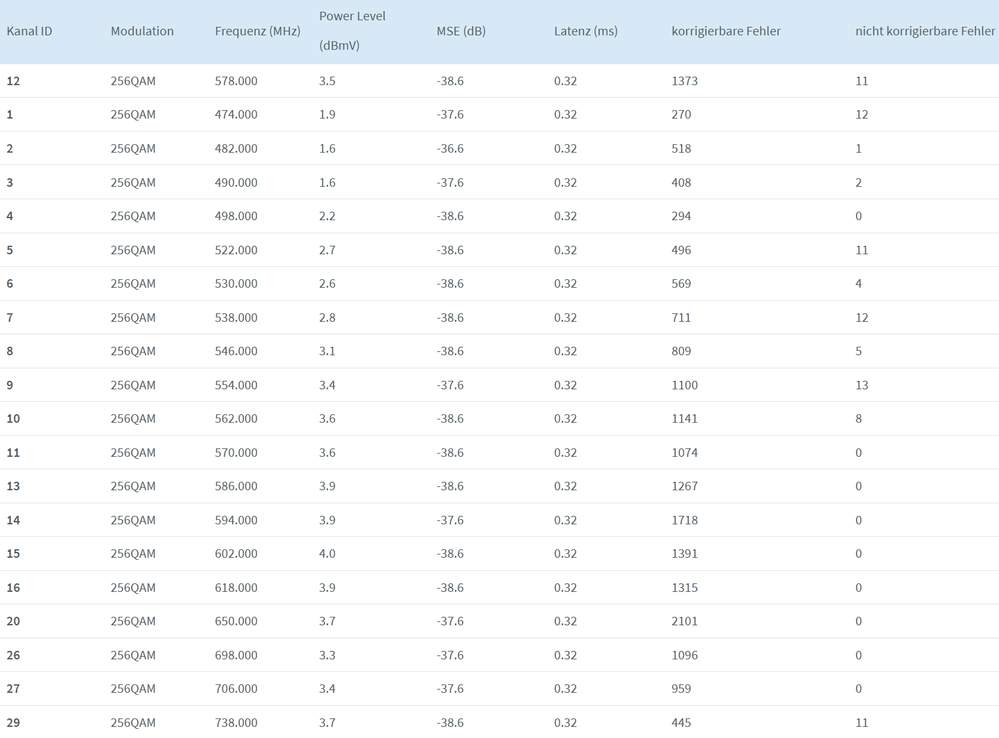Click the MSE value -36.6
The width and height of the screenshot is (999, 738).
(x=450, y=149)
